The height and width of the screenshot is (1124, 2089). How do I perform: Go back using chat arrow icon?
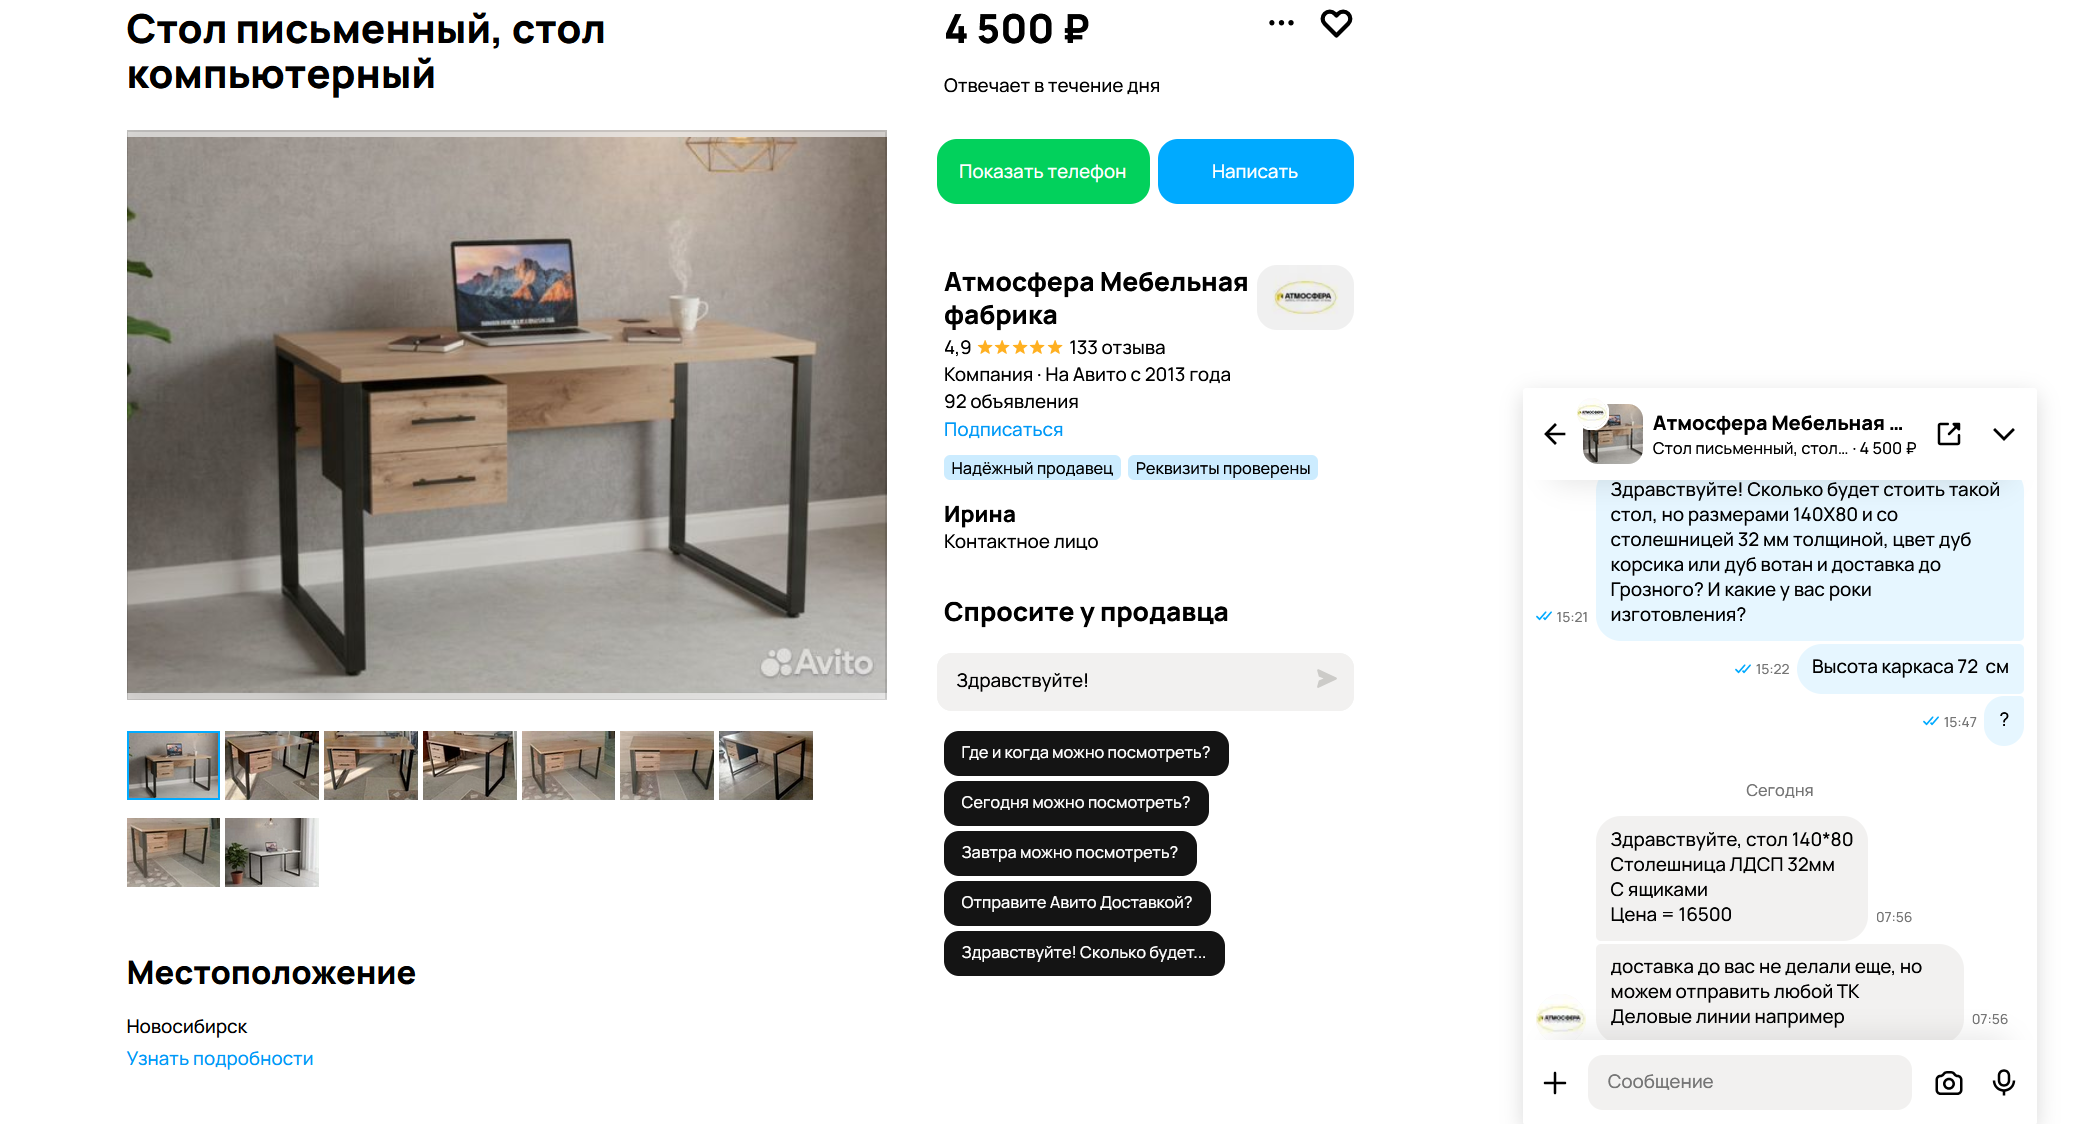pos(1554,434)
